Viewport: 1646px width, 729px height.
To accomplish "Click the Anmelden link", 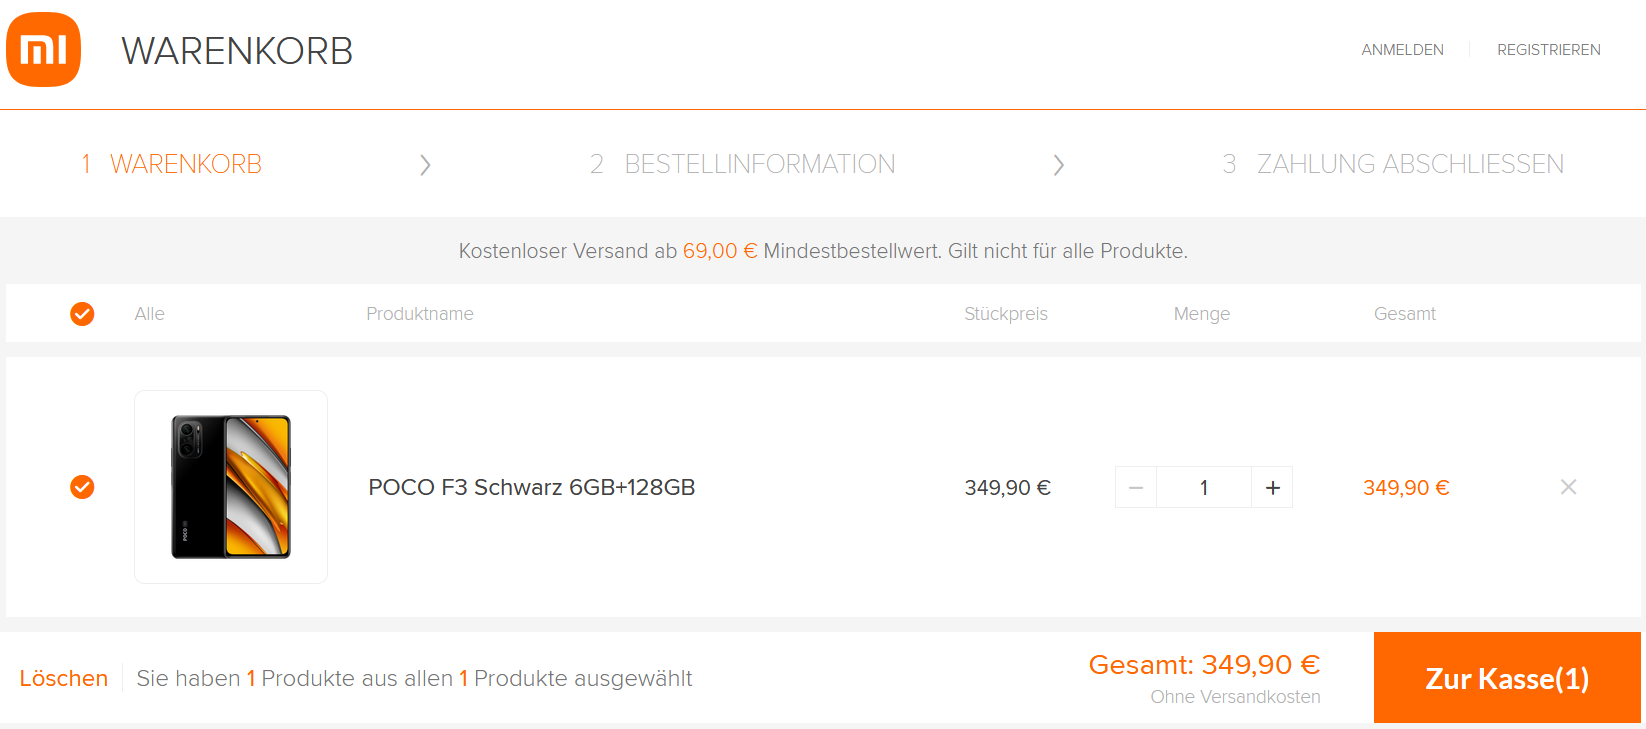I will (x=1402, y=50).
